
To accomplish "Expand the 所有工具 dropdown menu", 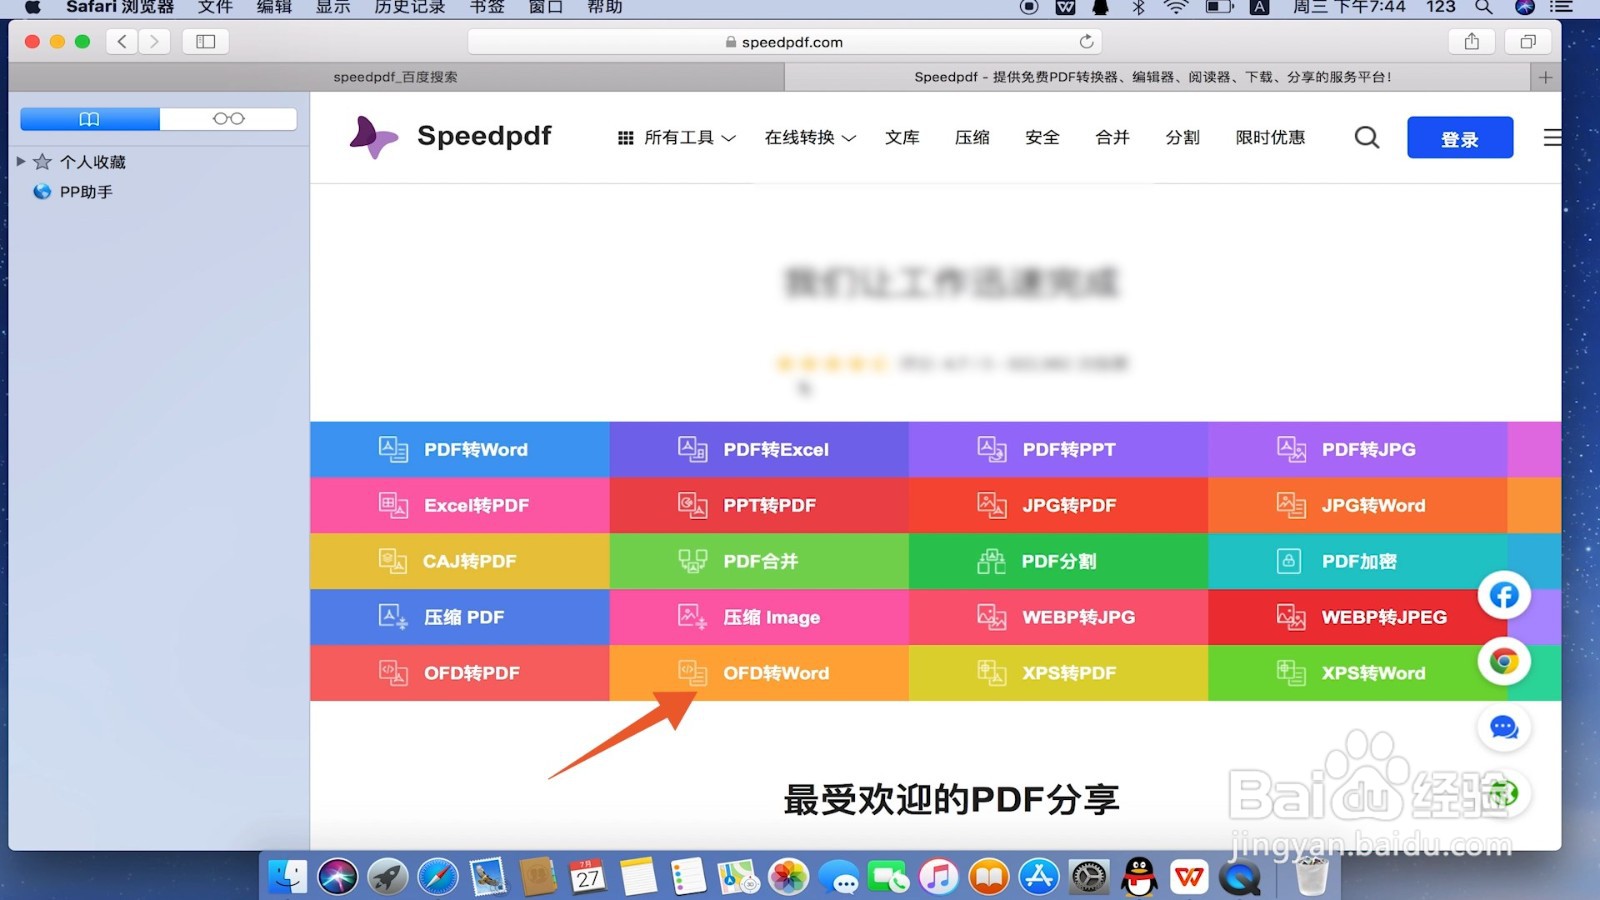I will pyautogui.click(x=677, y=138).
